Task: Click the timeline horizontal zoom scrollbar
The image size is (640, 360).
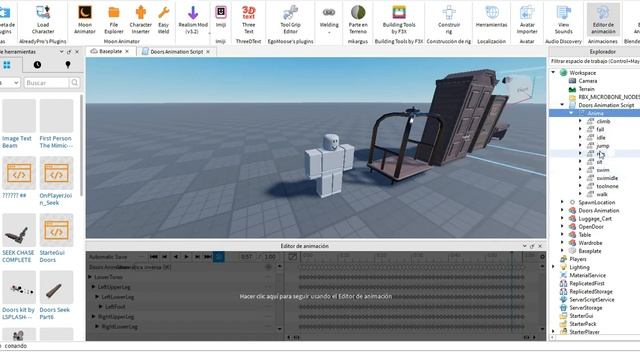Action: (411, 337)
